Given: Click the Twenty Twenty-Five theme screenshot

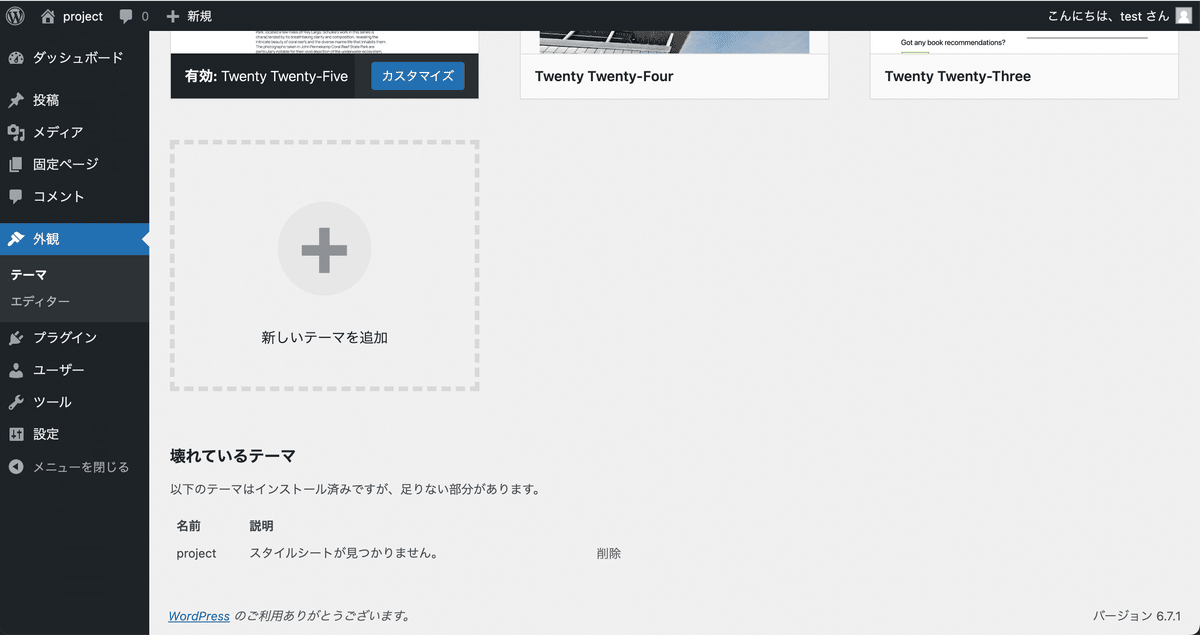Looking at the screenshot, I should [x=324, y=42].
